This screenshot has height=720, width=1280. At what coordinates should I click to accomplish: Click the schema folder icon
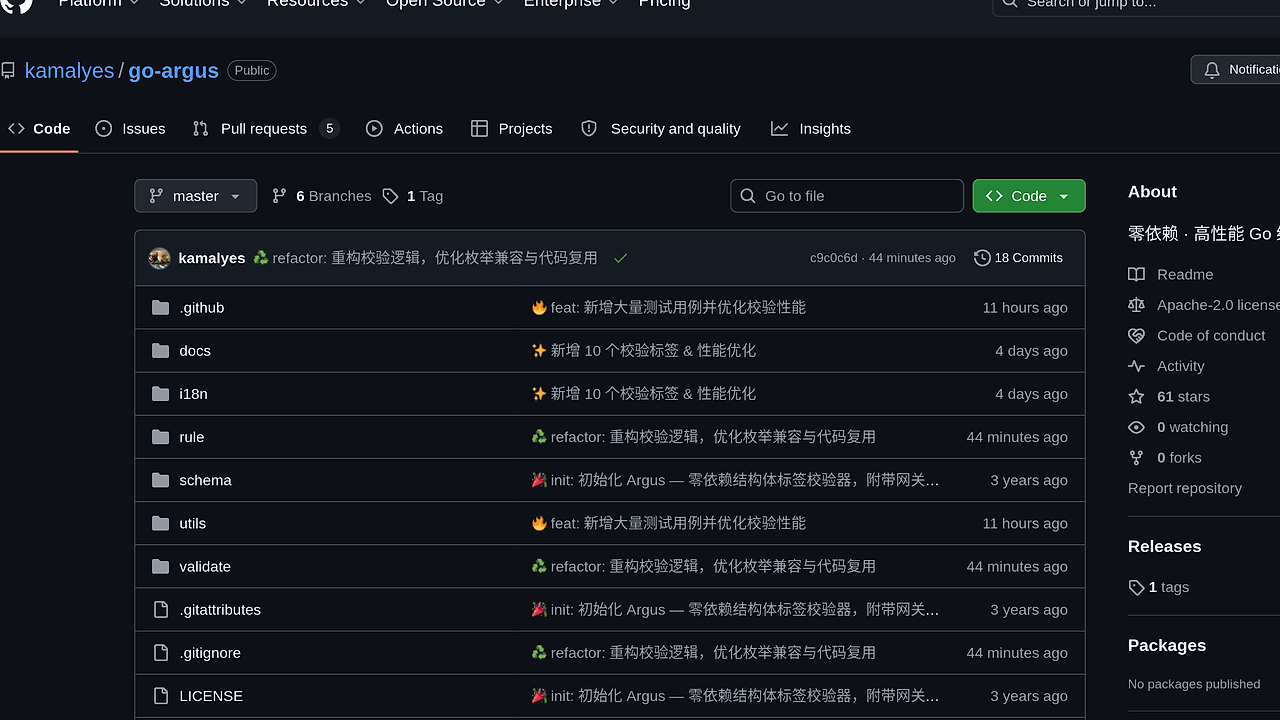click(160, 480)
